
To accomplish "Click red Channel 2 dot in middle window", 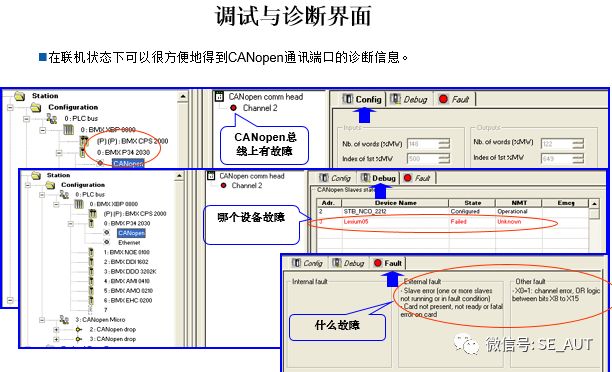I will click(224, 185).
